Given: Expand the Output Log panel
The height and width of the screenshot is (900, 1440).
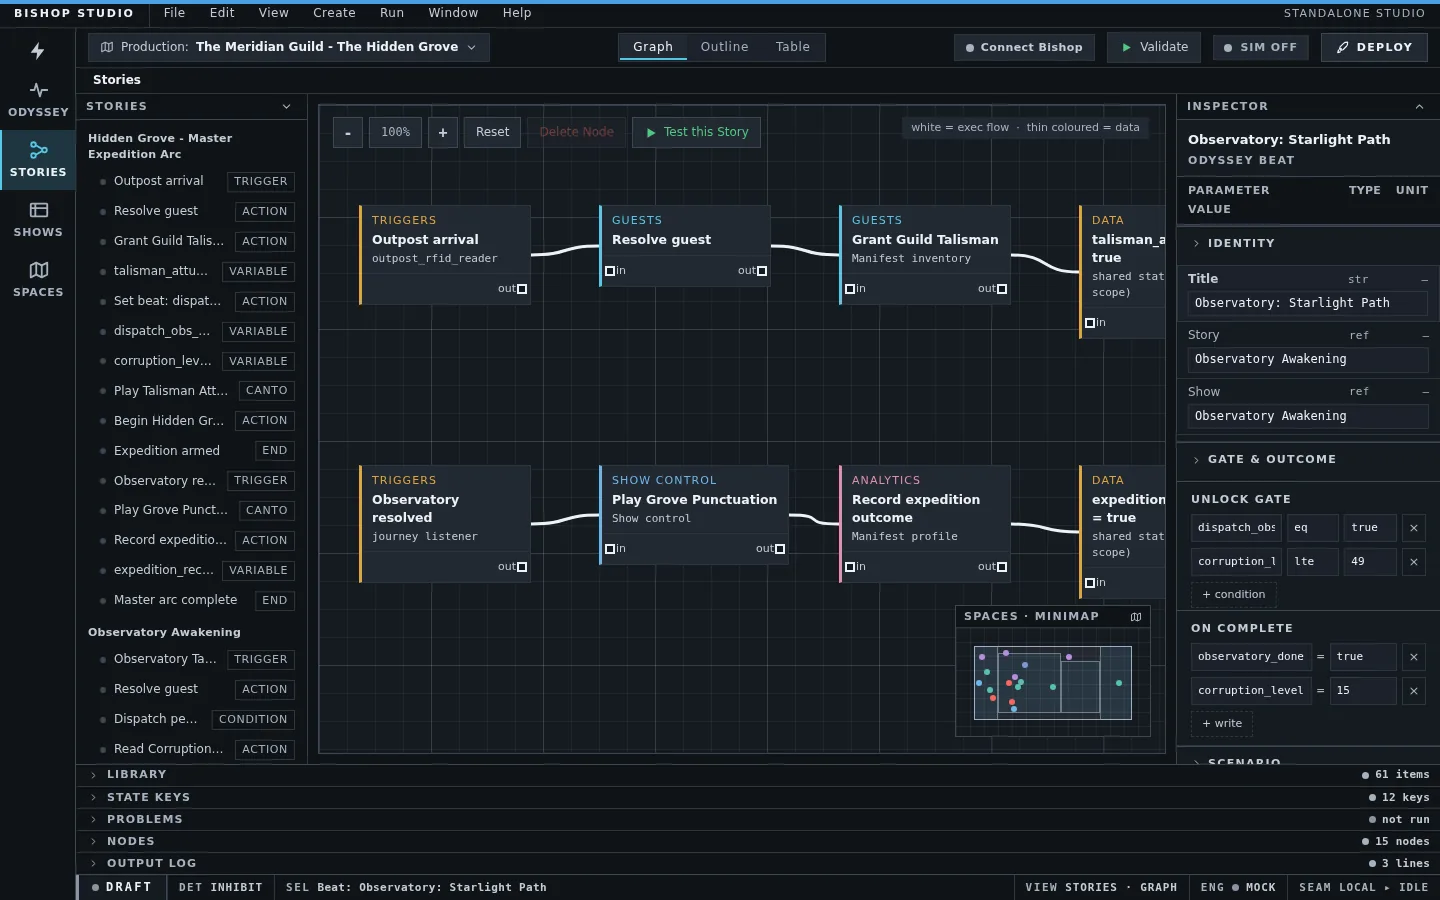Looking at the screenshot, I should [x=758, y=863].
